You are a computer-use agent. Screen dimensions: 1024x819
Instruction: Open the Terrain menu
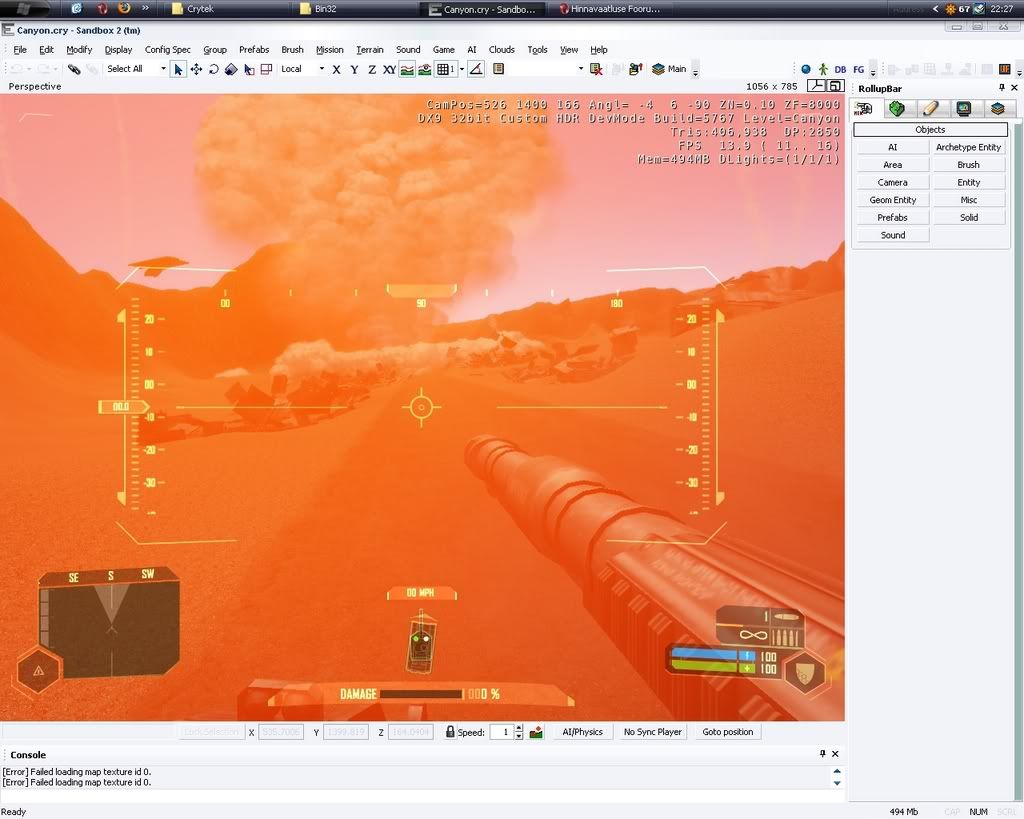pos(370,50)
